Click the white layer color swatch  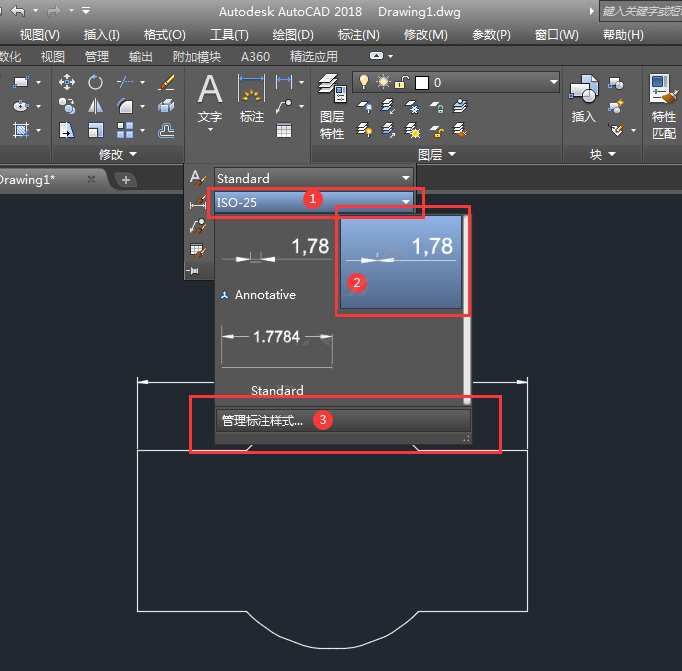click(x=422, y=82)
